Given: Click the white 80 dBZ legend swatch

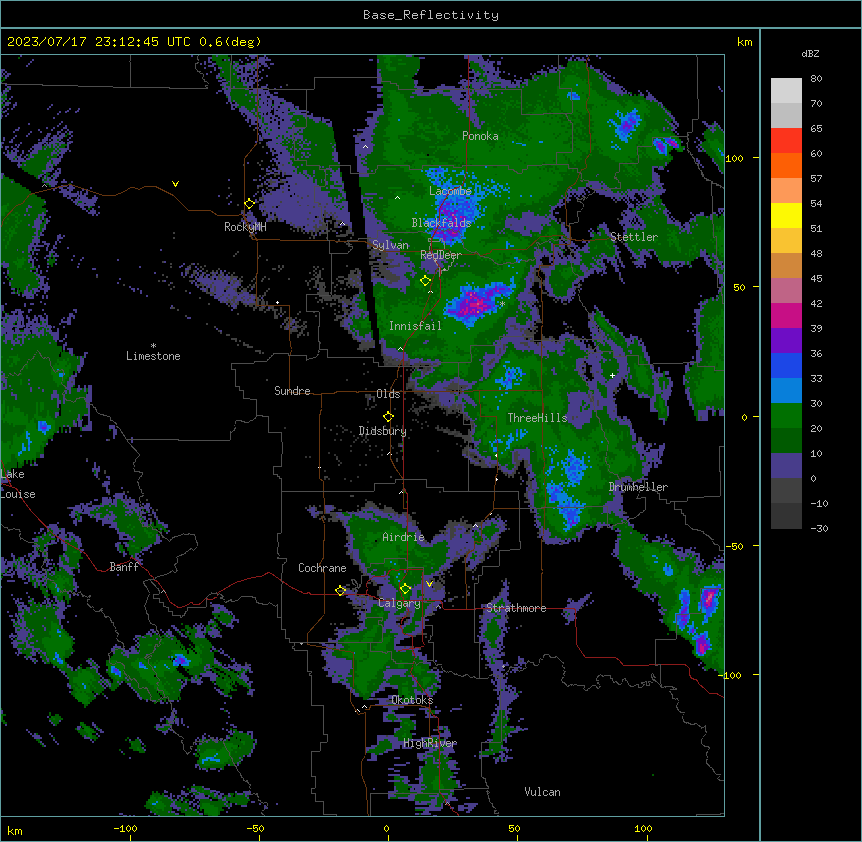Looking at the screenshot, I should click(x=786, y=91).
